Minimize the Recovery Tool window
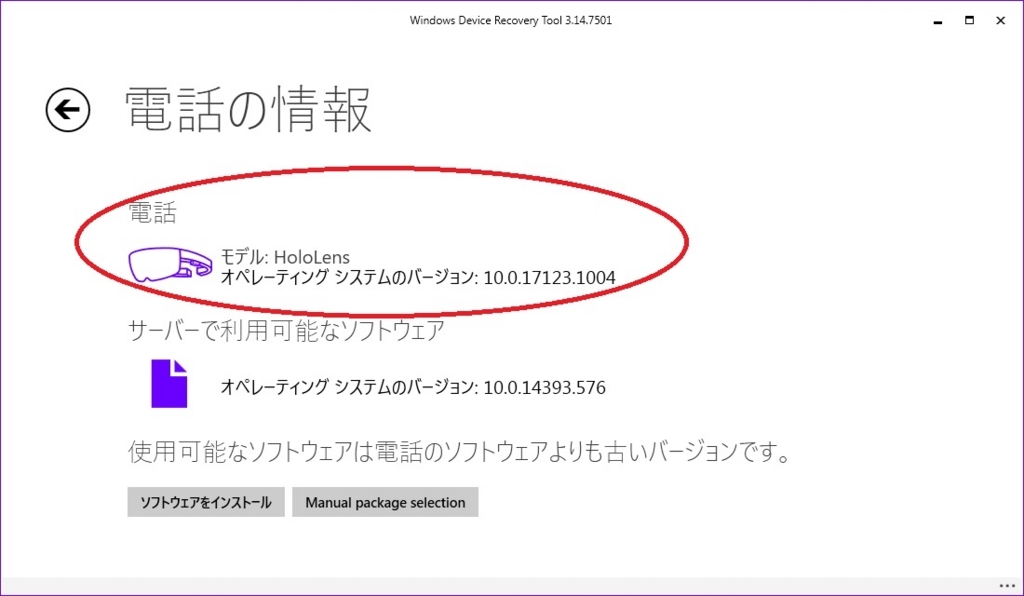 coord(938,21)
